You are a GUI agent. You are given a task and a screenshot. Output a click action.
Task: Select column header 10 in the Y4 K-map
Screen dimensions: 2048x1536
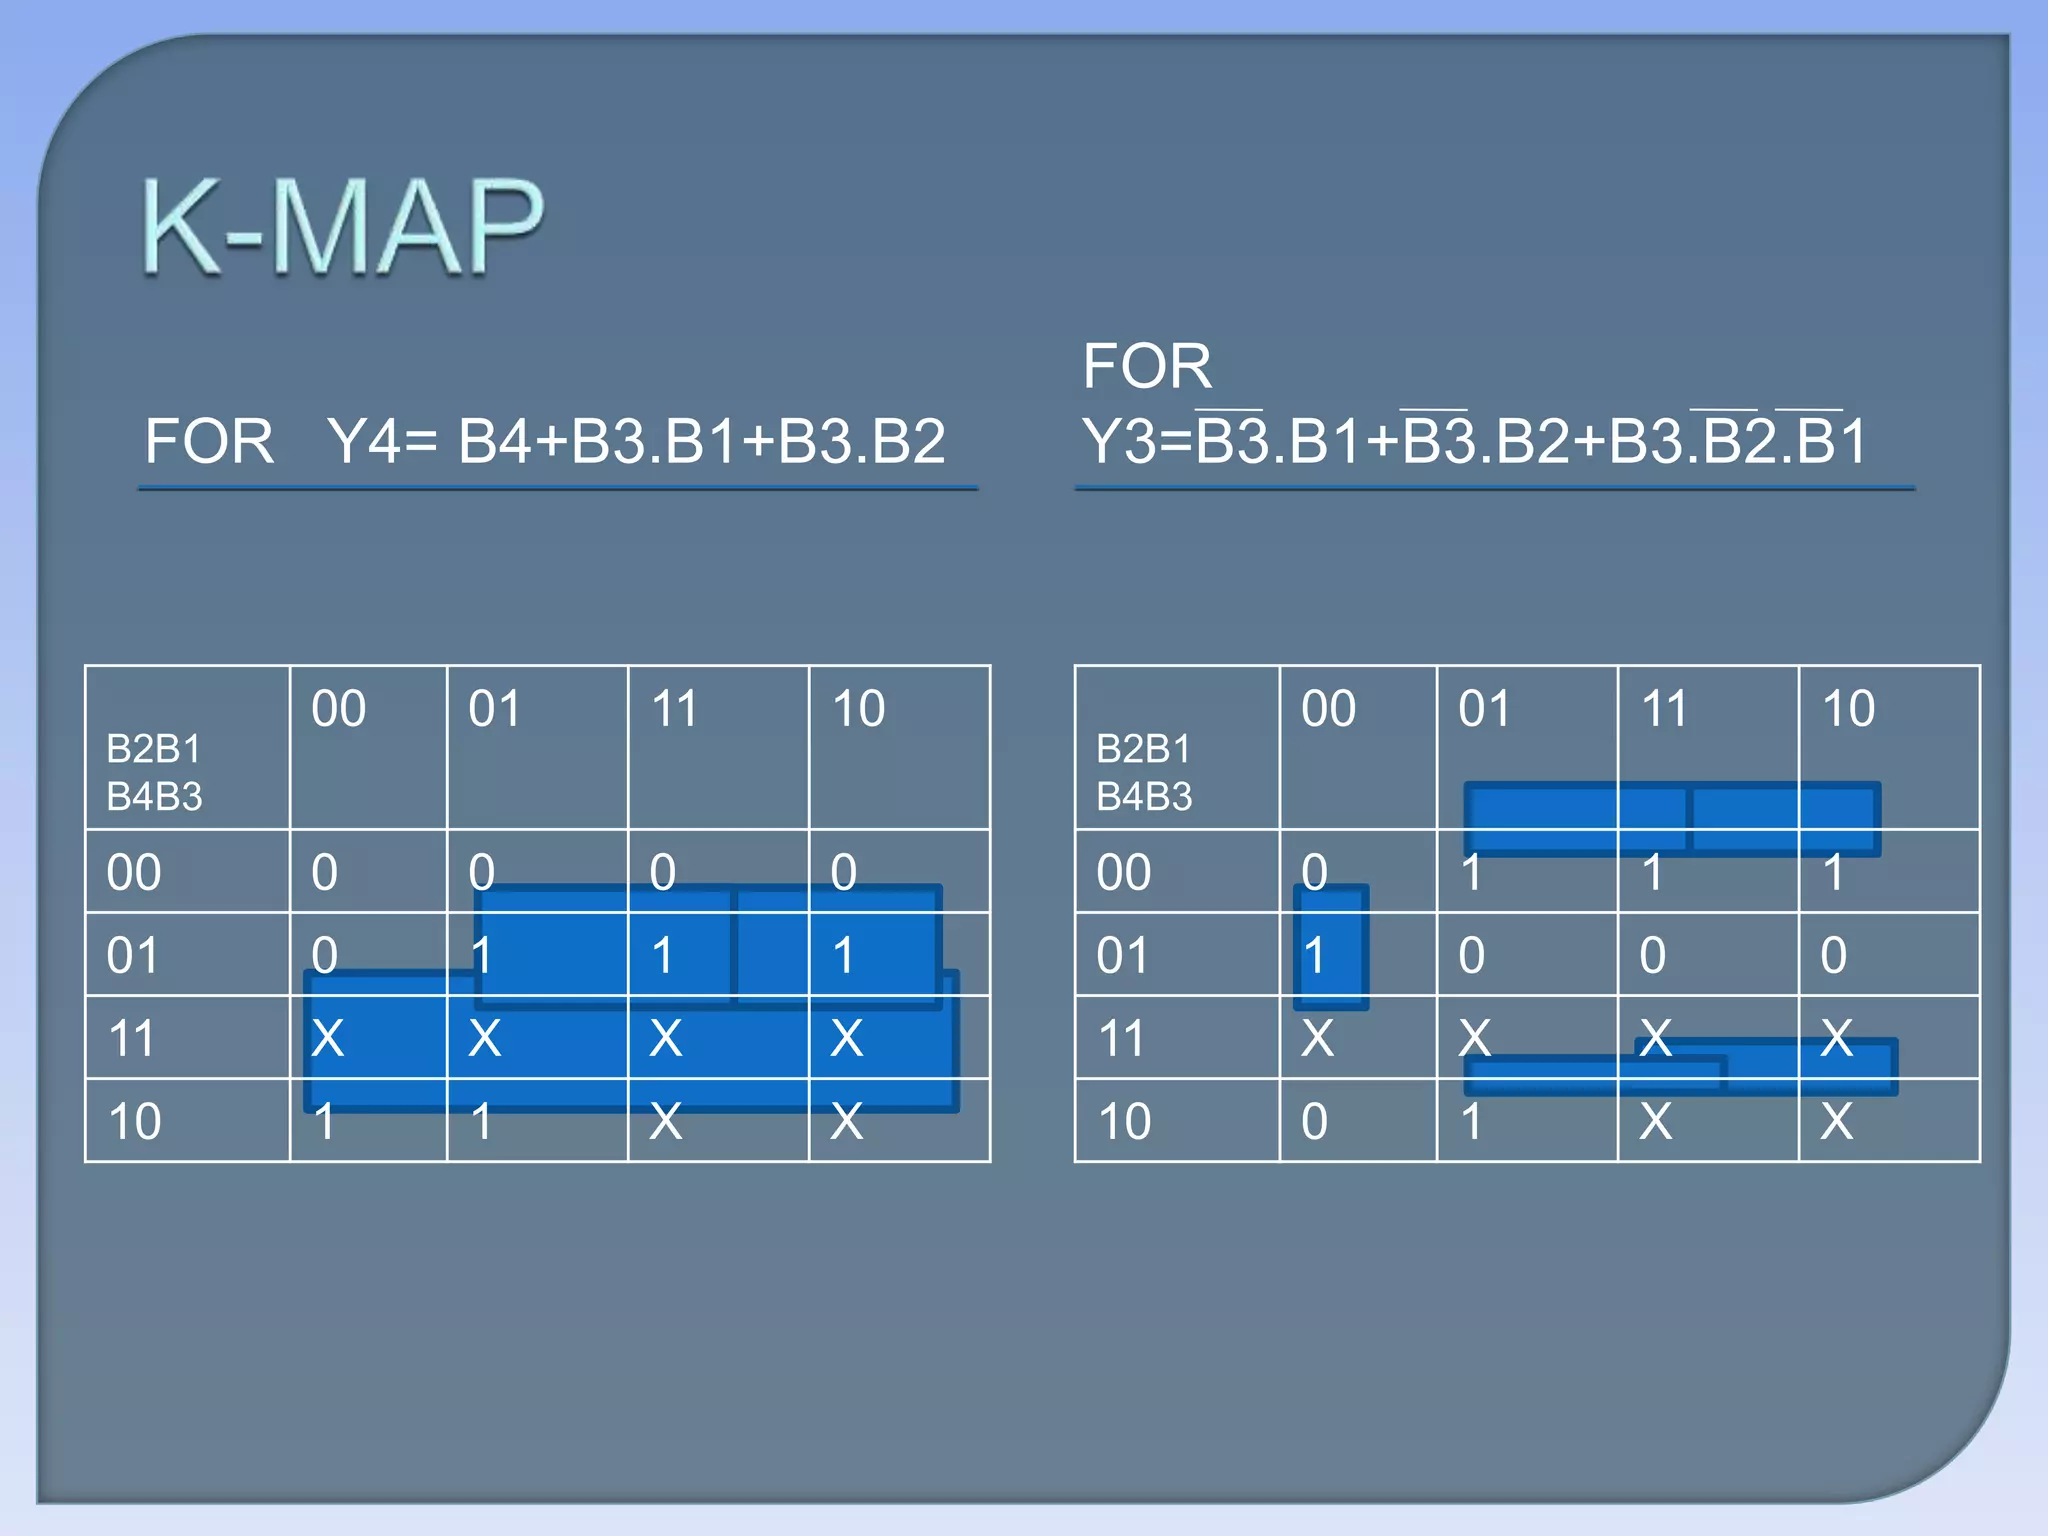899,747
